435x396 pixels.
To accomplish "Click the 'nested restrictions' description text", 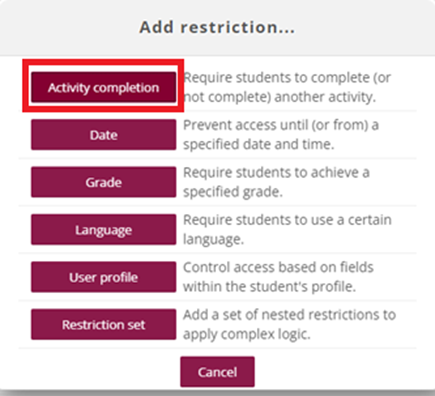I will [289, 324].
